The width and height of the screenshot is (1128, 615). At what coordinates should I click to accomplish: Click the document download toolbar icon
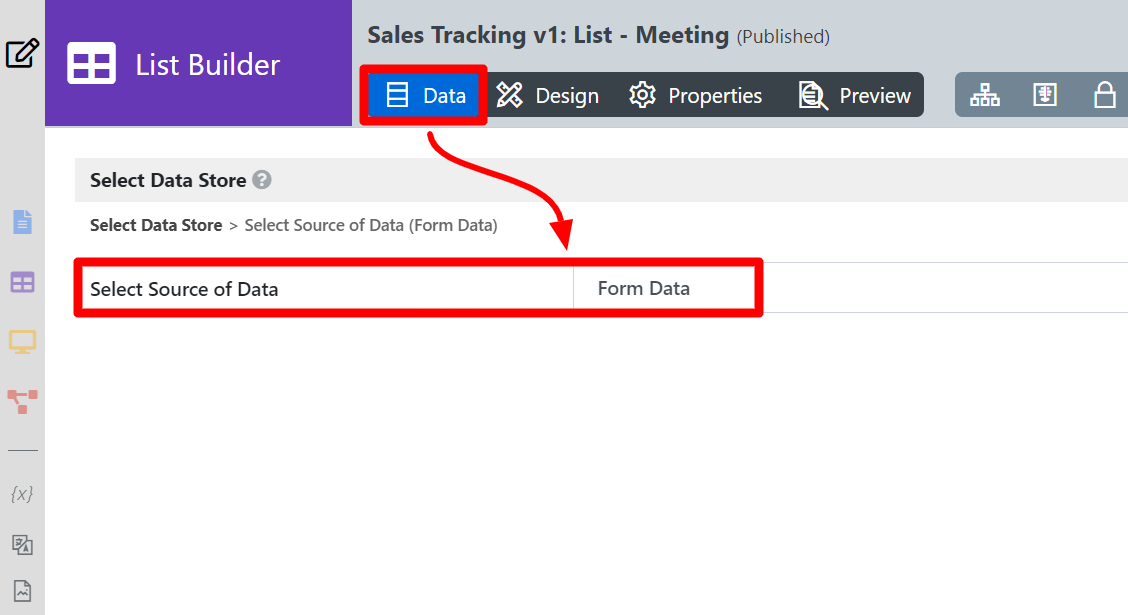[x=1045, y=95]
